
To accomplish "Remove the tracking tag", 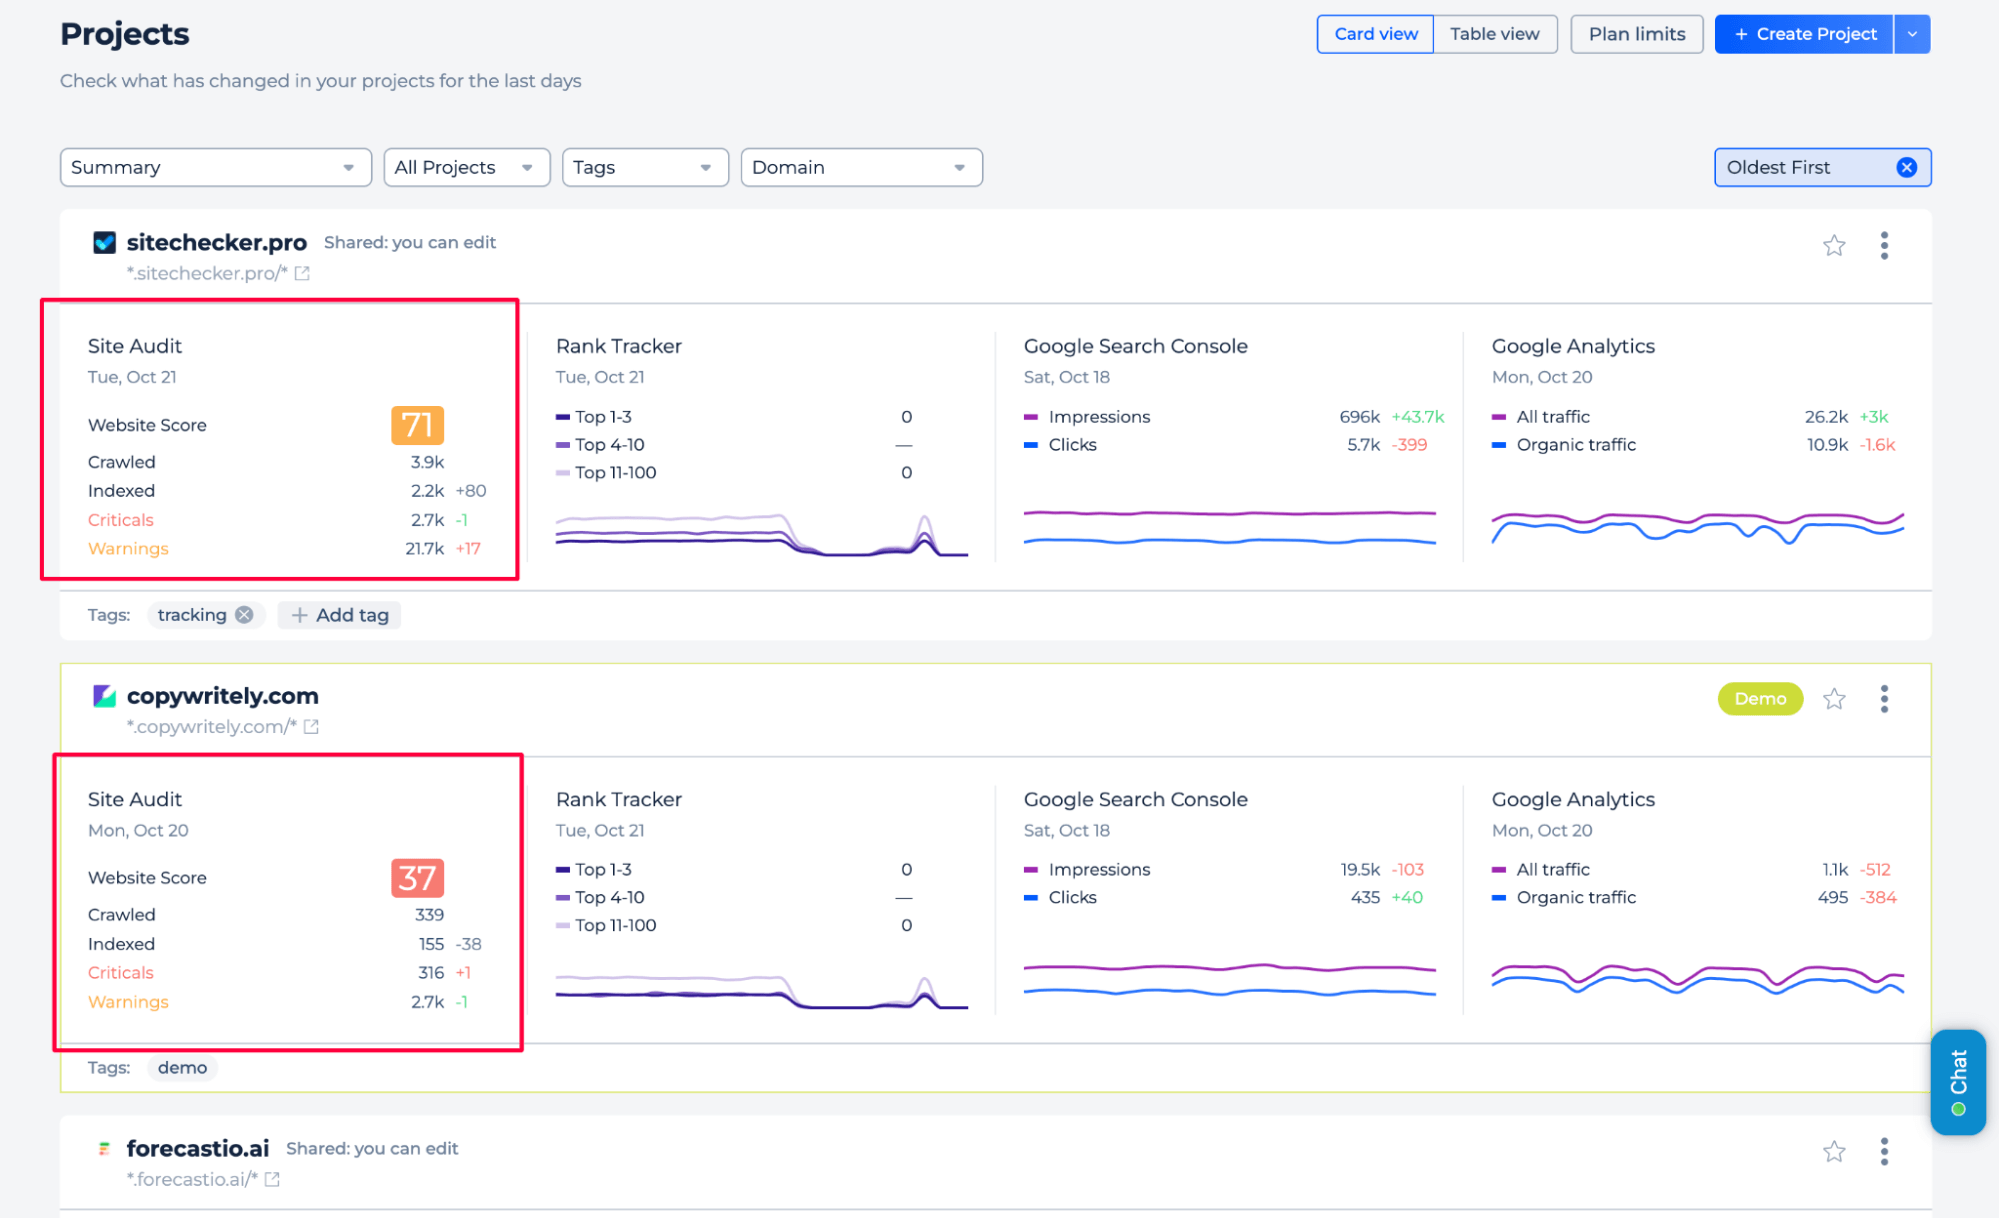I will tap(244, 615).
